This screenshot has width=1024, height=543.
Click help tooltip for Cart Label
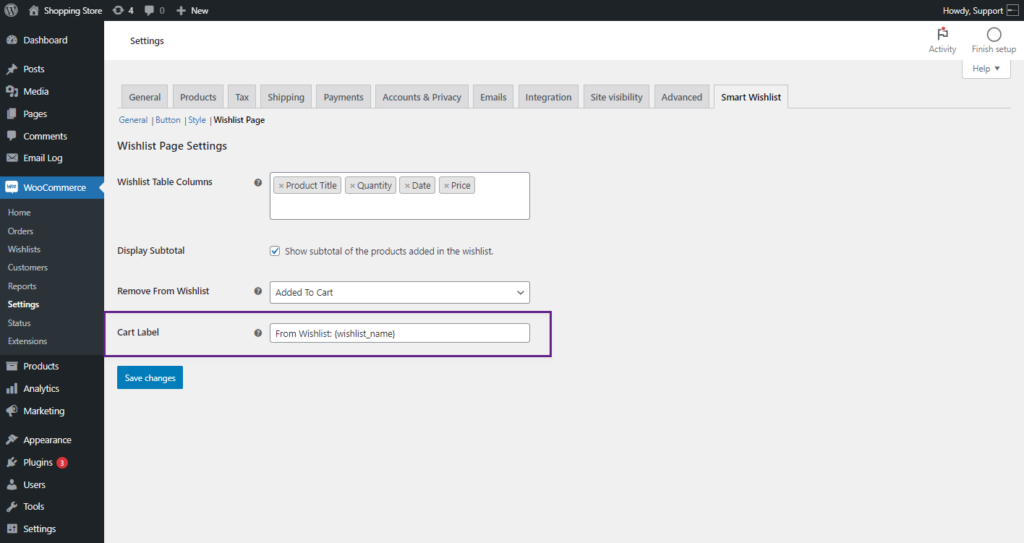258,333
